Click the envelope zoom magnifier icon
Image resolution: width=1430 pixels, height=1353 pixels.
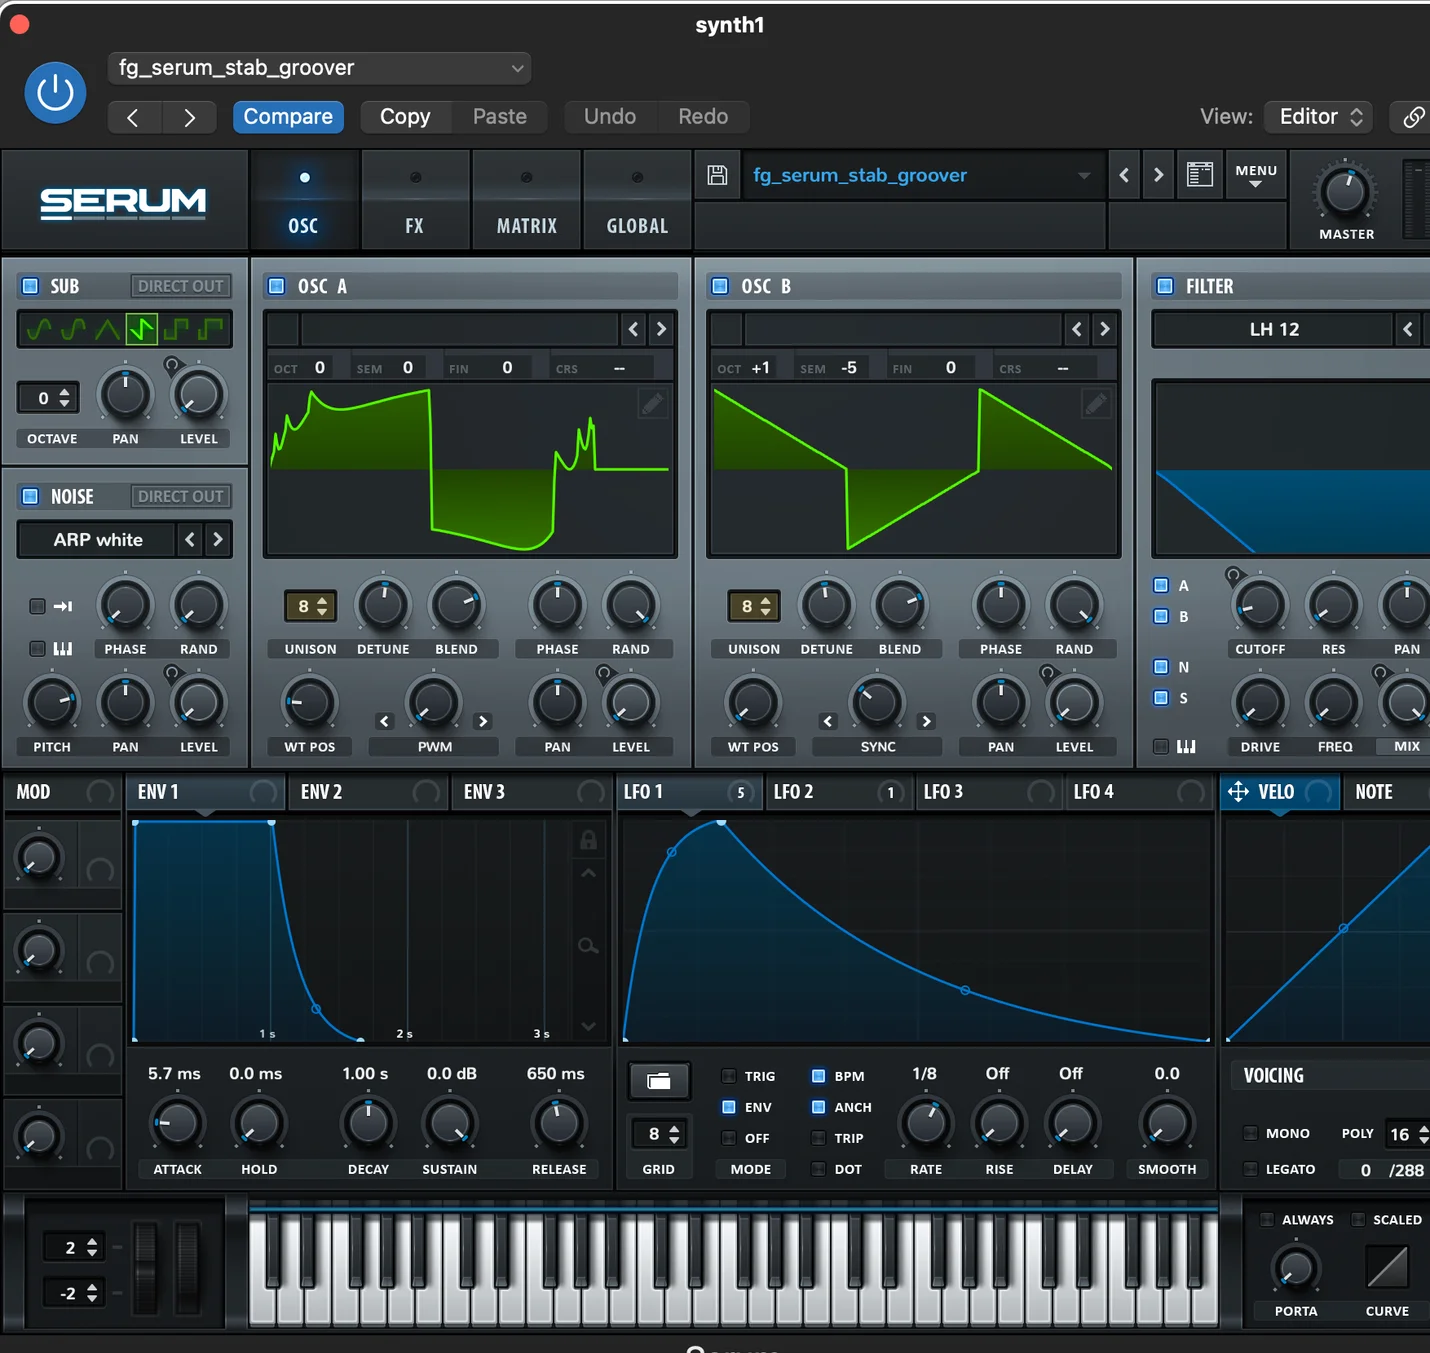pyautogui.click(x=588, y=945)
